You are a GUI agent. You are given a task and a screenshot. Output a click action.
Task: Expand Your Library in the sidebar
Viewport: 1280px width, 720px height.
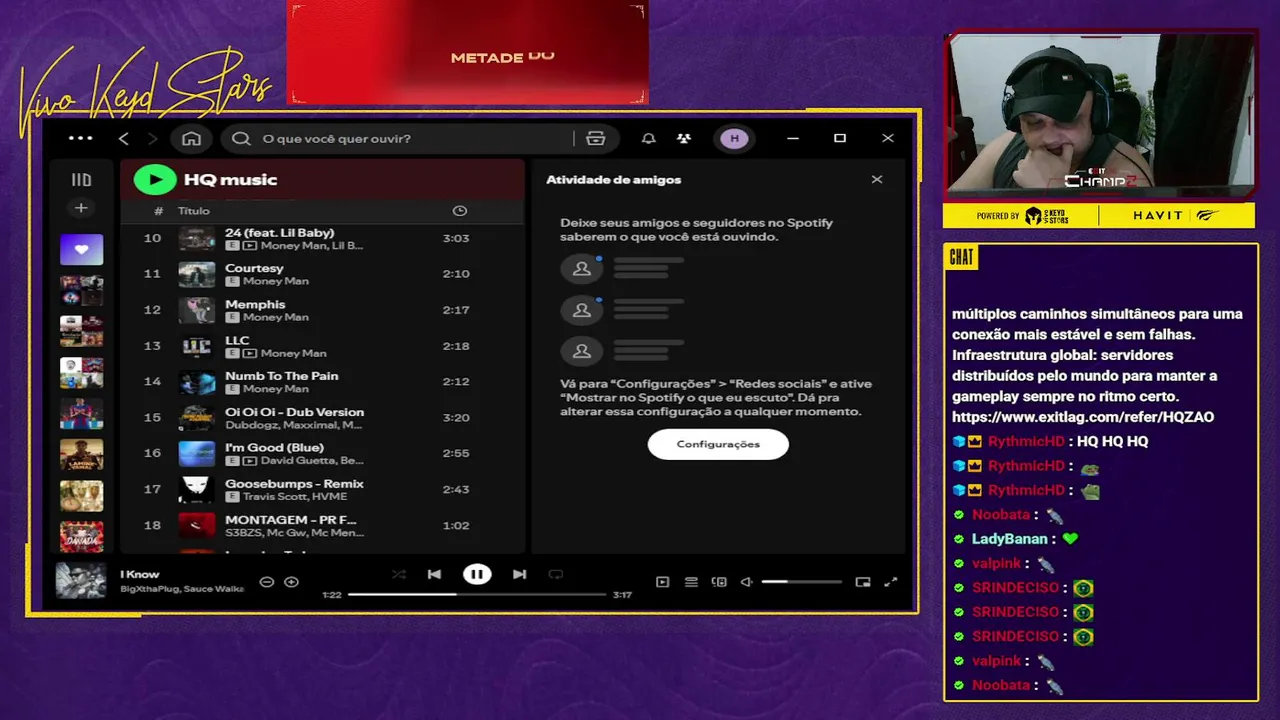point(81,180)
